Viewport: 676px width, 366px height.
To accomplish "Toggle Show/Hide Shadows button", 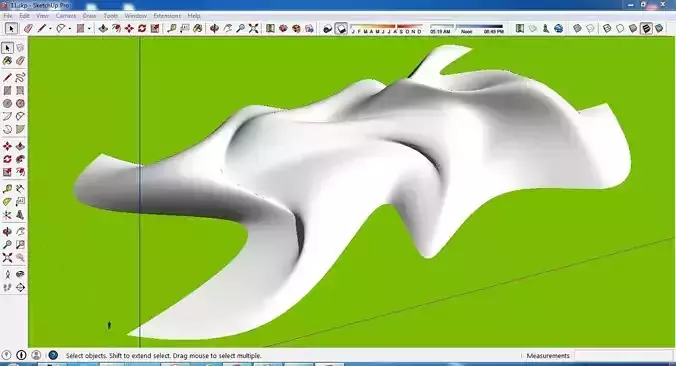I will click(341, 28).
